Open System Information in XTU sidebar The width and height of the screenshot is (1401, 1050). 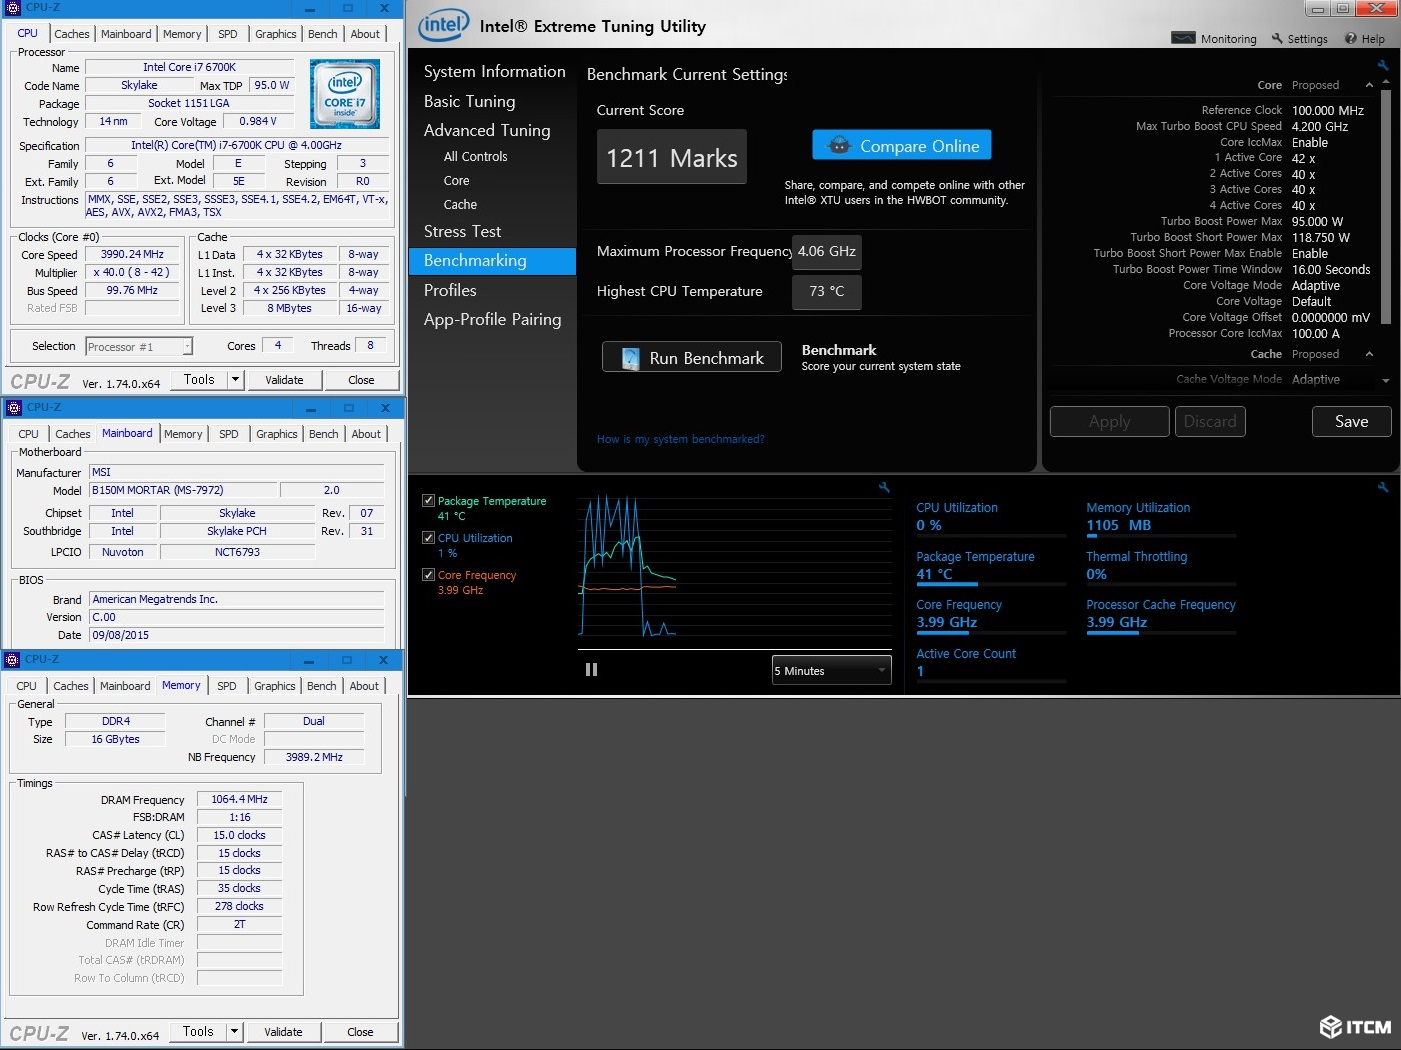pos(494,72)
